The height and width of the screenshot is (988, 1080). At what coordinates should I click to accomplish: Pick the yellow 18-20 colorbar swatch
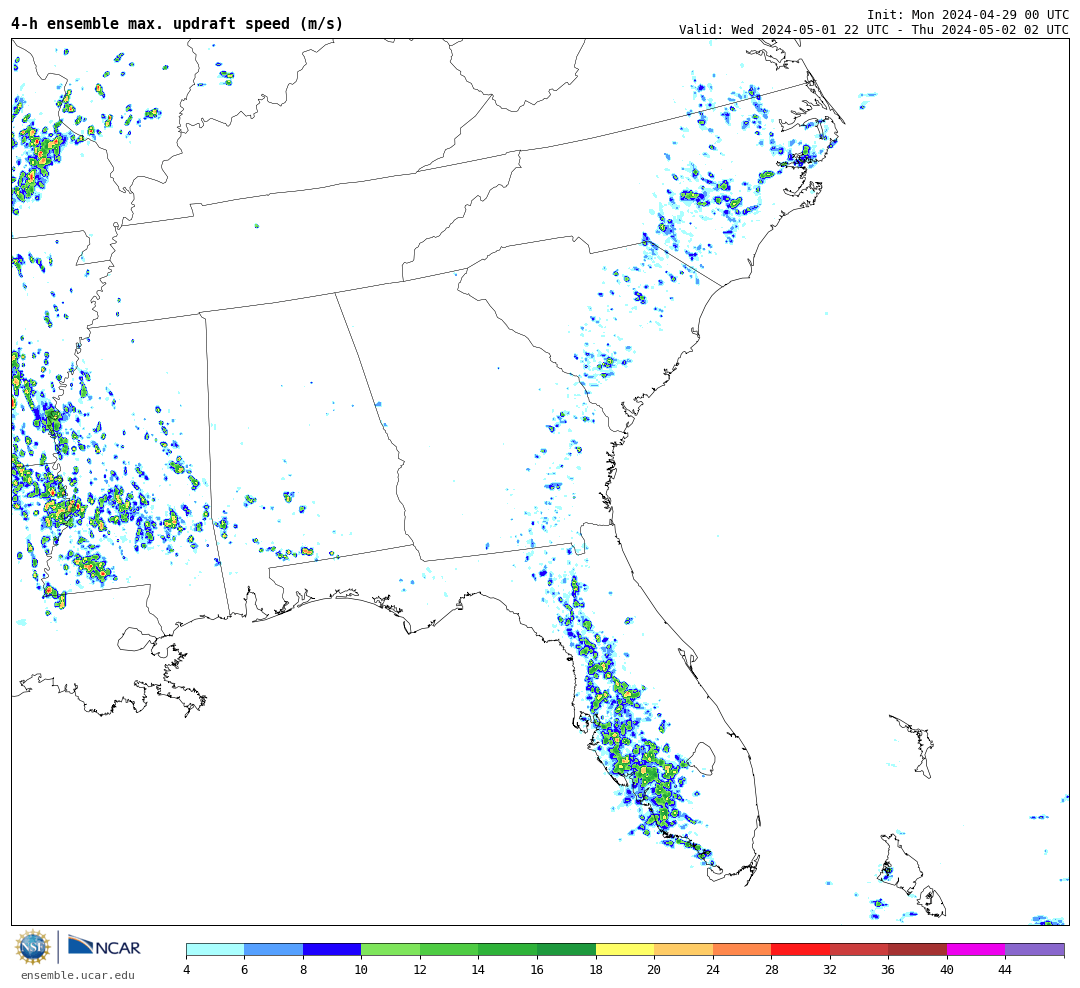pos(625,950)
